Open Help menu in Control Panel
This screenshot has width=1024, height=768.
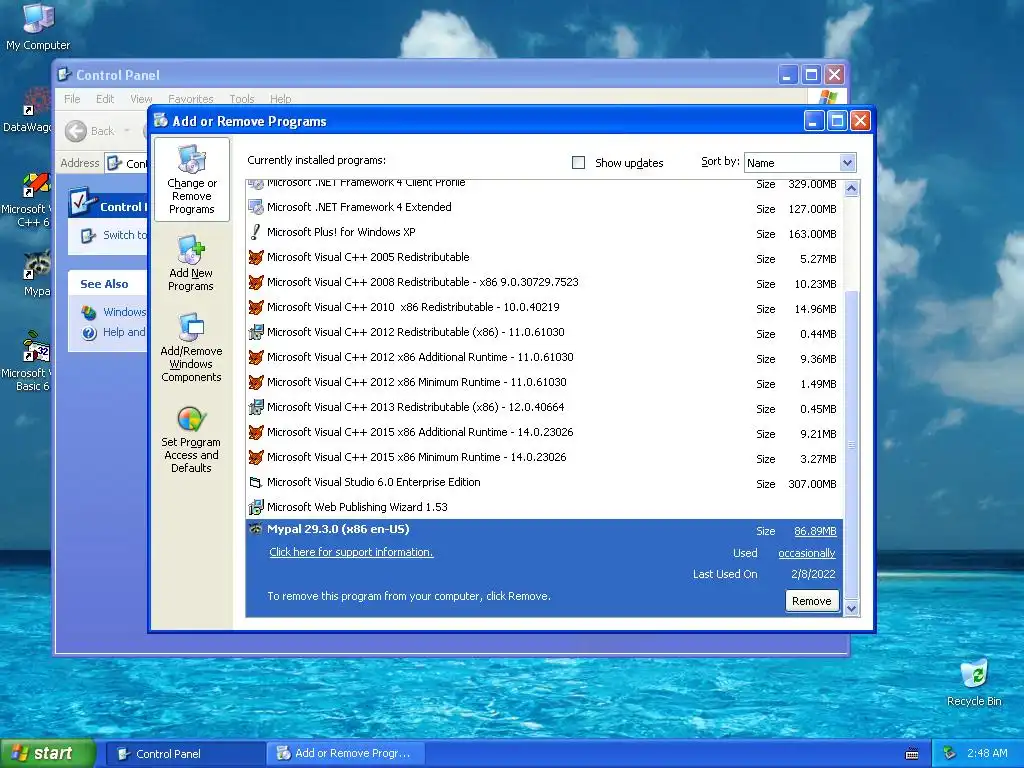(281, 99)
